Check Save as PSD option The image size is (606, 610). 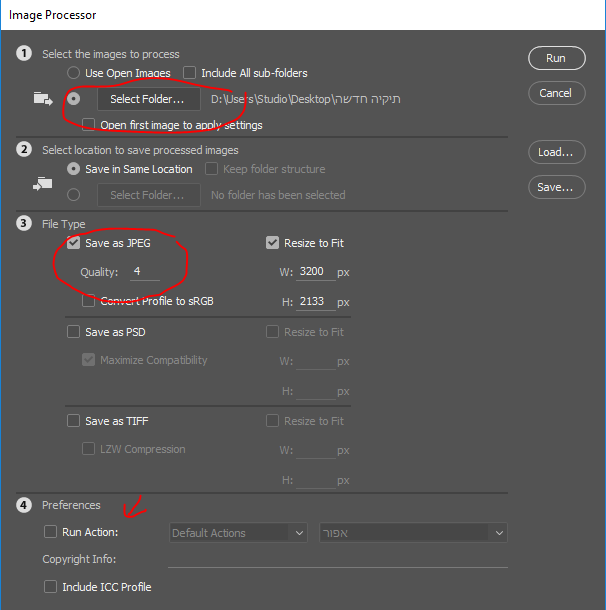(73, 332)
